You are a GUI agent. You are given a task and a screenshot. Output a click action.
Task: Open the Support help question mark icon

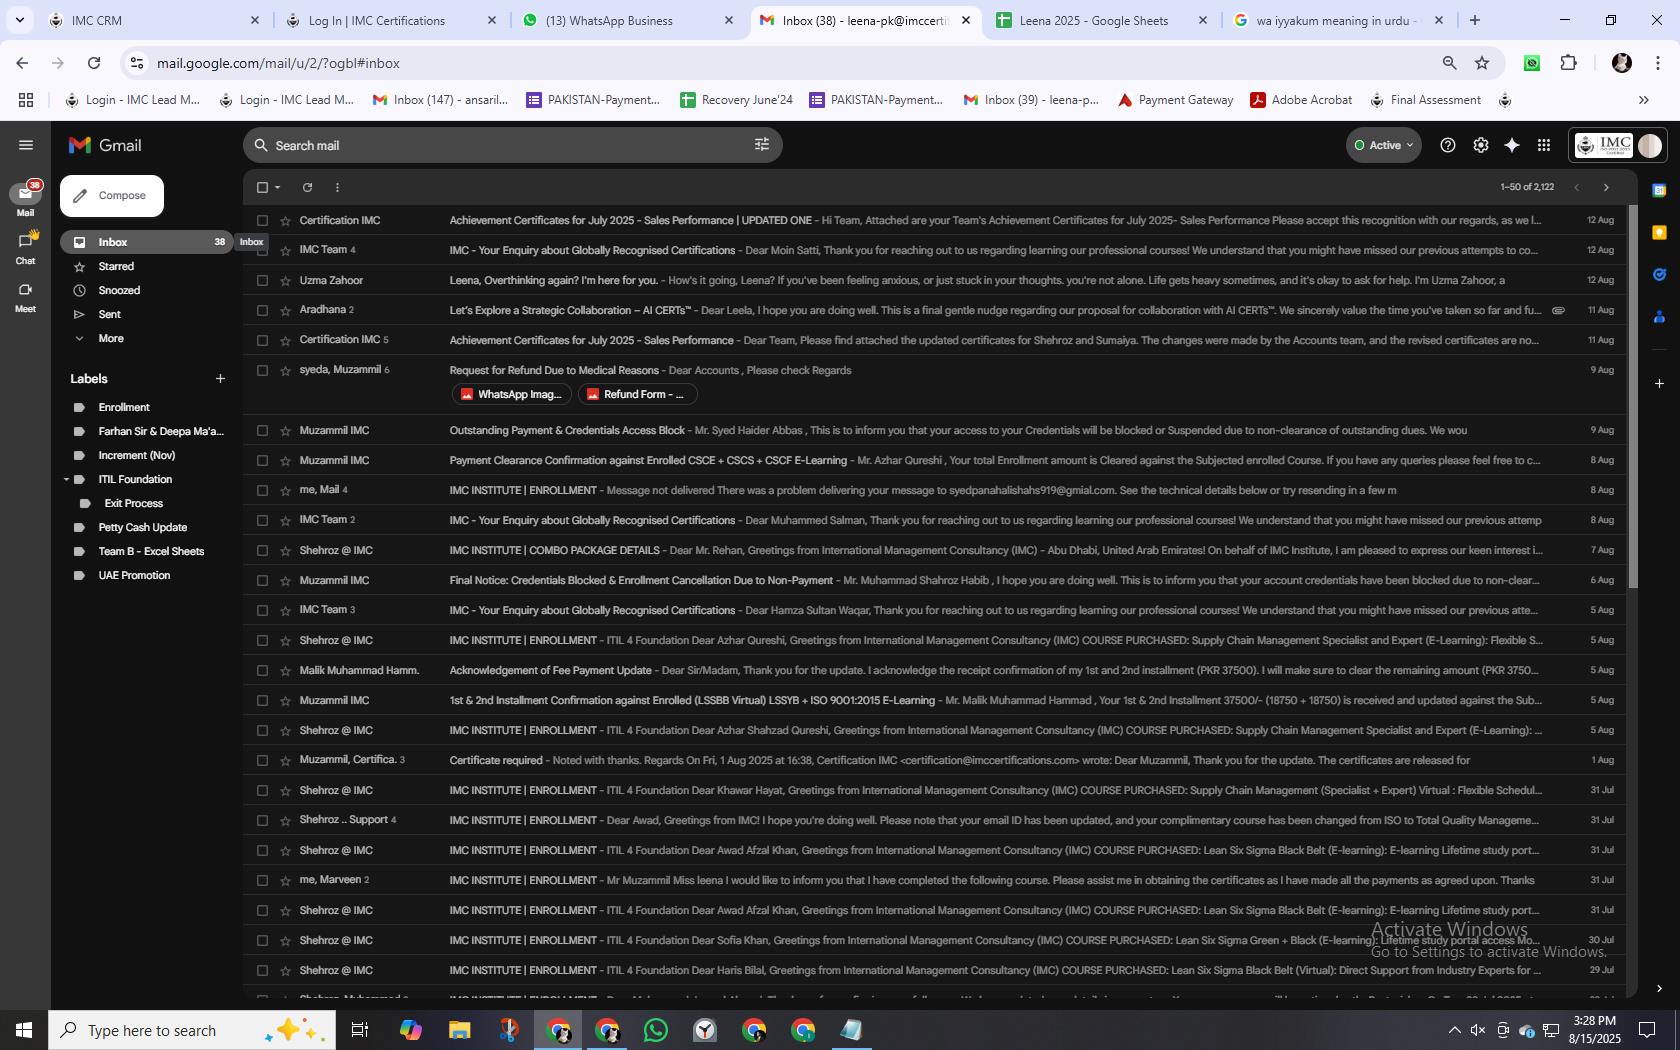(x=1447, y=145)
